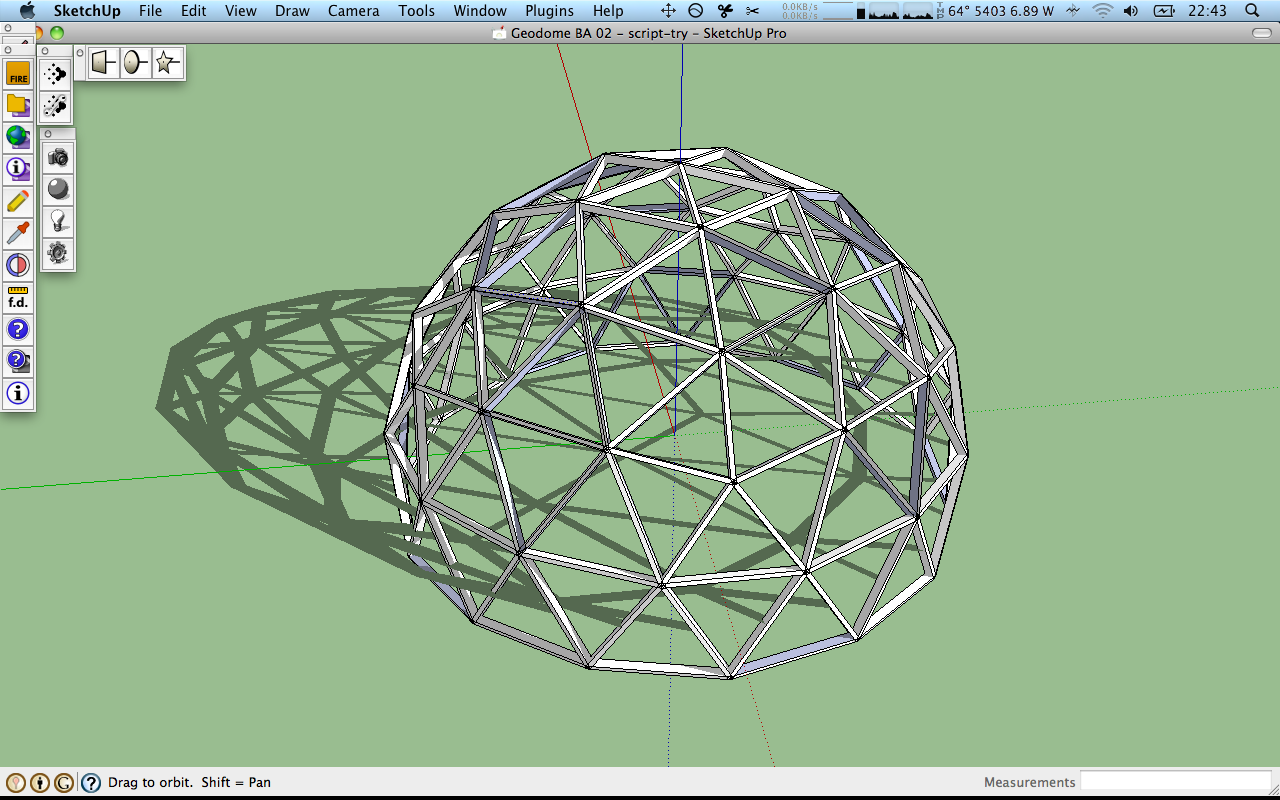Open the Camera menu
The width and height of the screenshot is (1280, 800).
353,11
